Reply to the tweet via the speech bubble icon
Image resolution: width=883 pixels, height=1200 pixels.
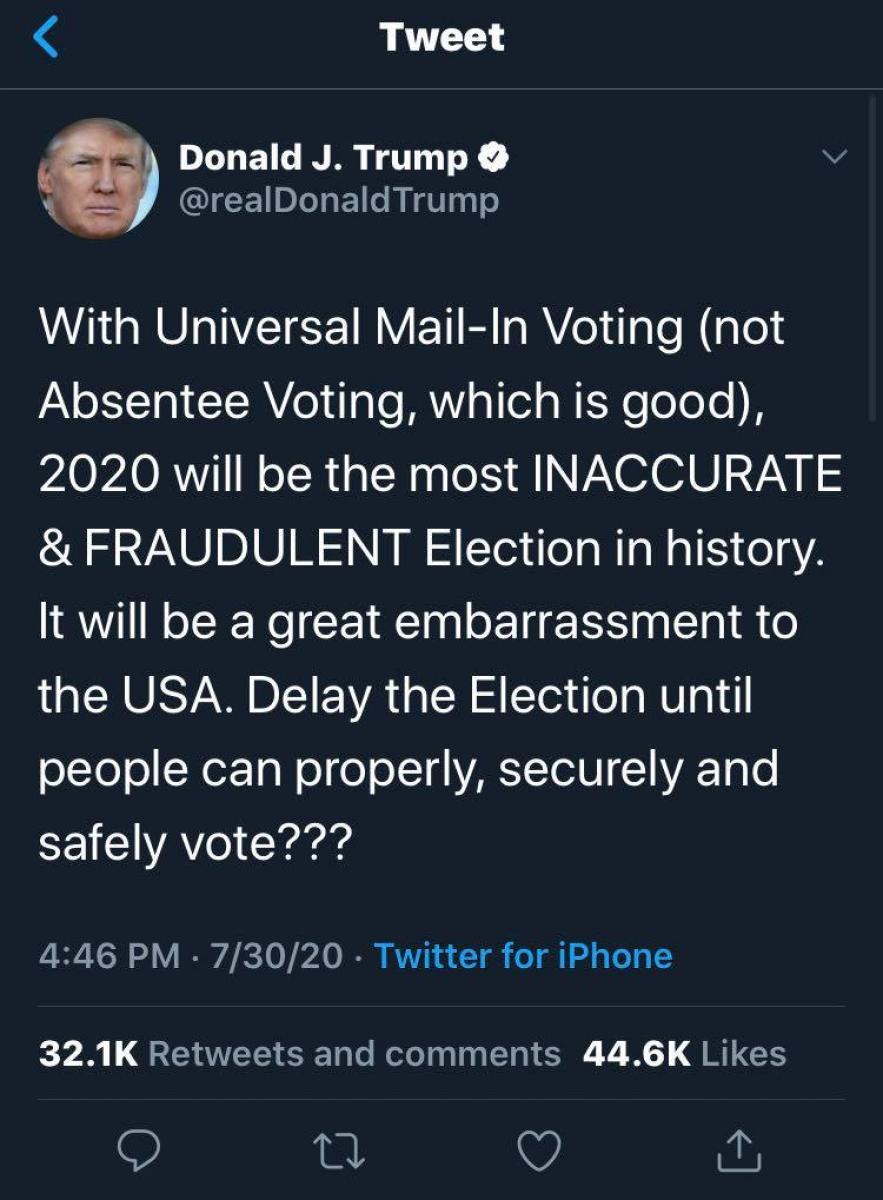point(141,1153)
